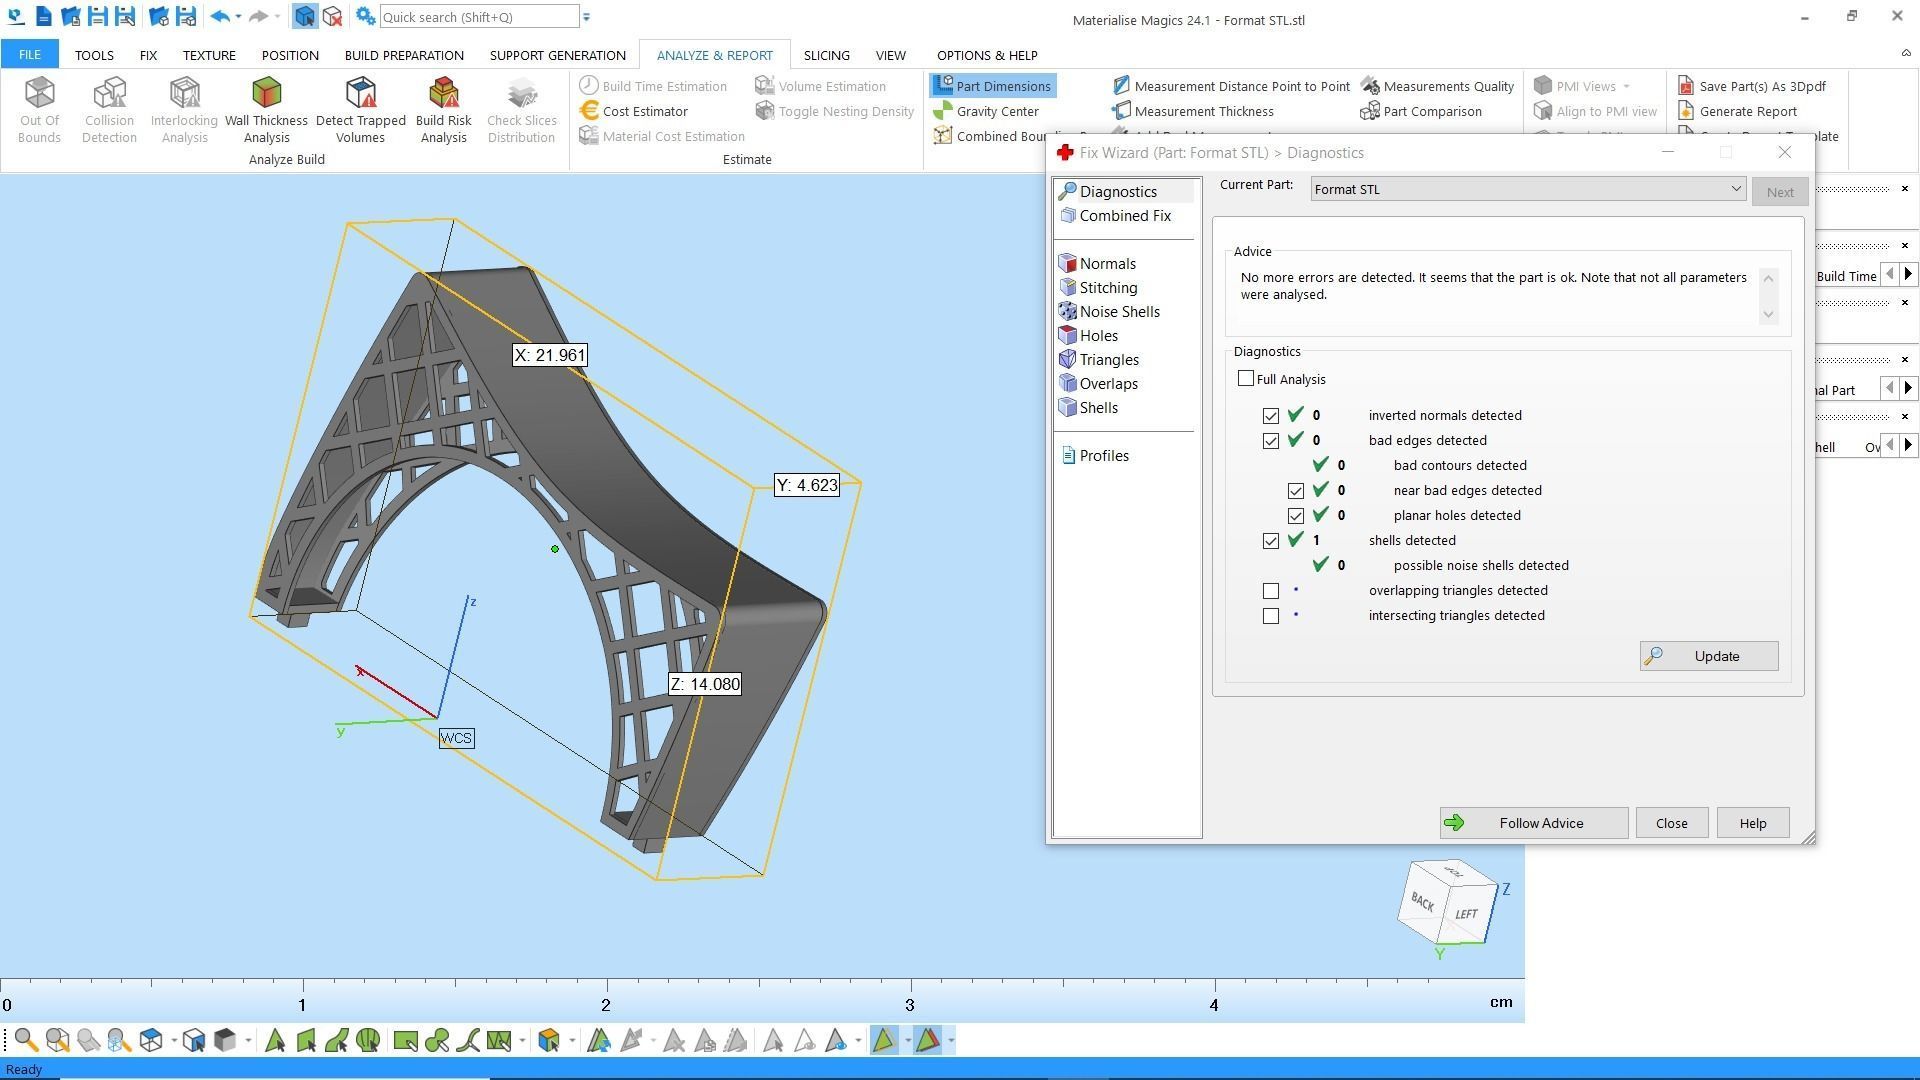Launch Build Risk Analysis
1920x1080 pixels.
pos(443,110)
